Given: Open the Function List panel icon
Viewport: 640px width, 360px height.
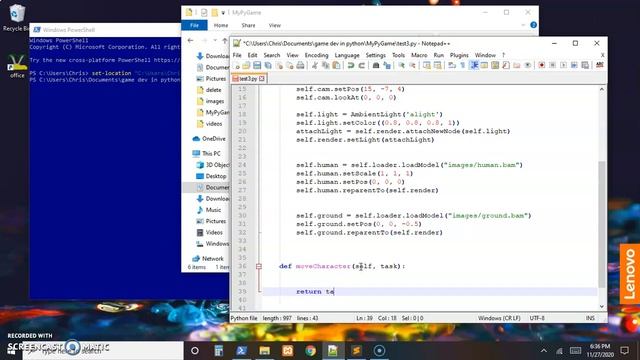Looking at the screenshot, I should (506, 65).
